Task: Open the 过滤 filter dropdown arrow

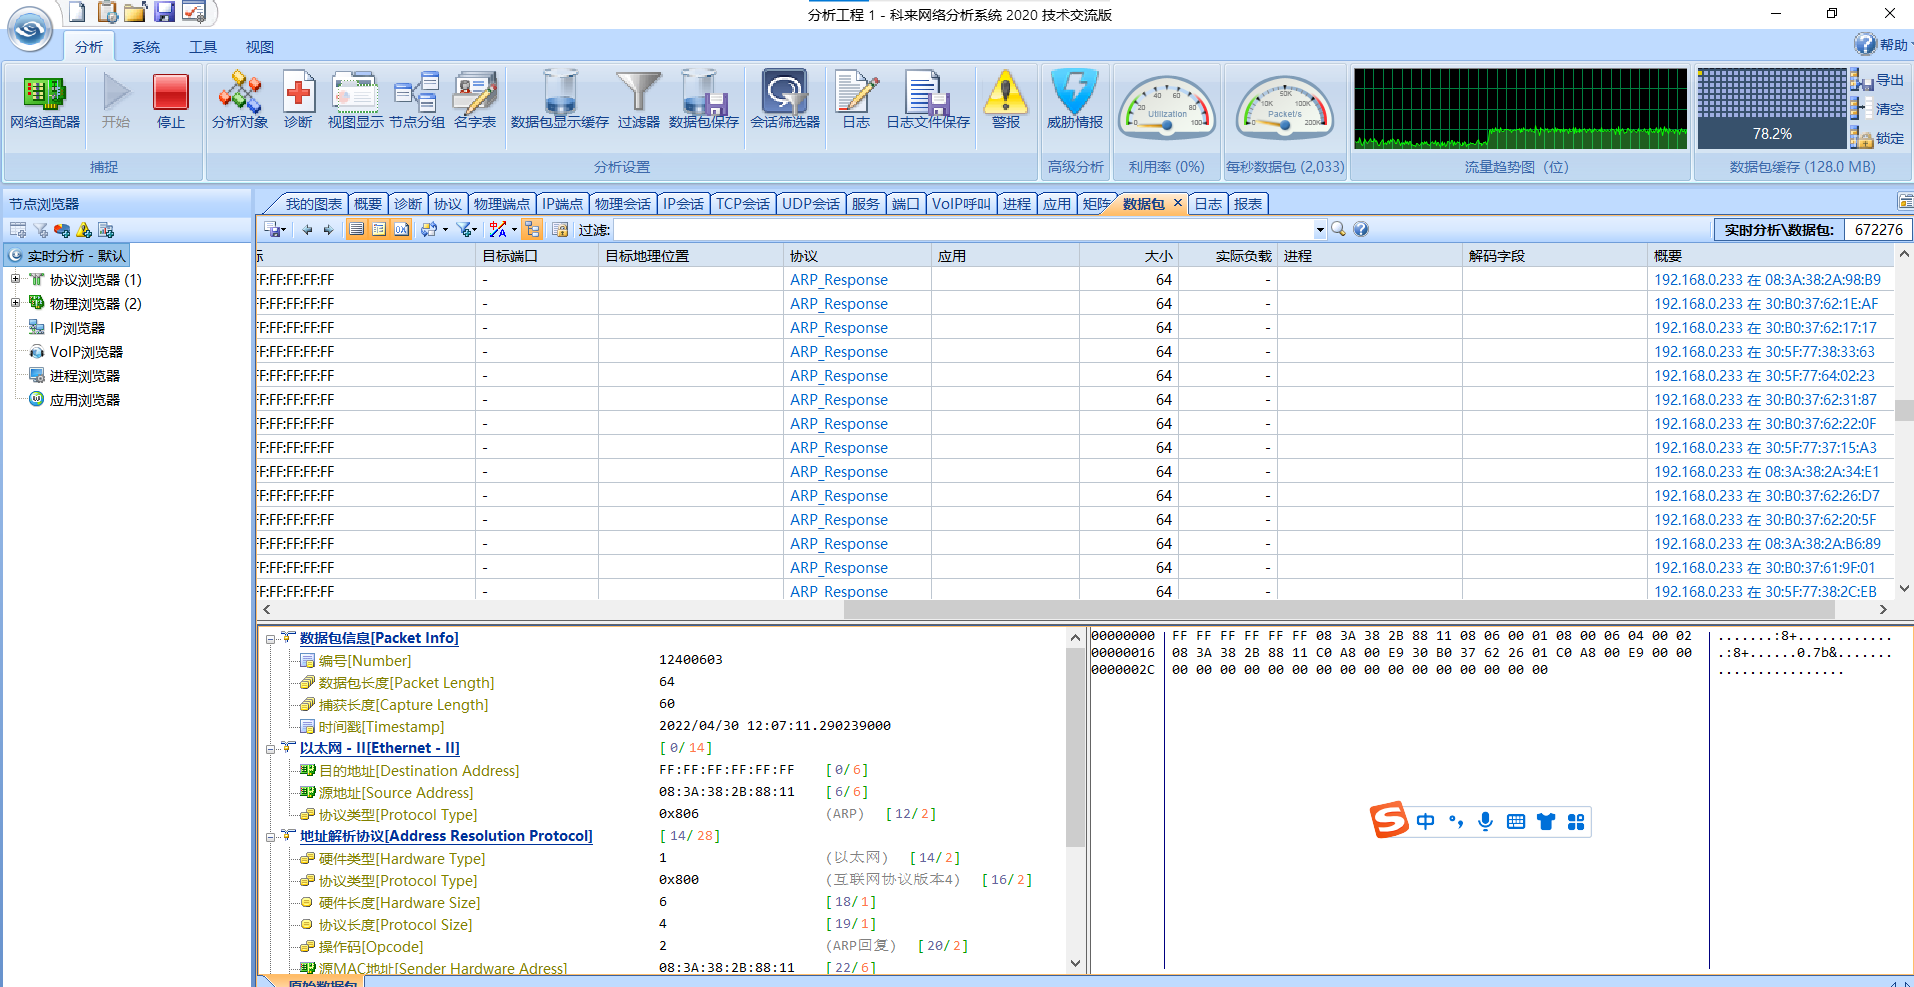Action: tap(1319, 230)
